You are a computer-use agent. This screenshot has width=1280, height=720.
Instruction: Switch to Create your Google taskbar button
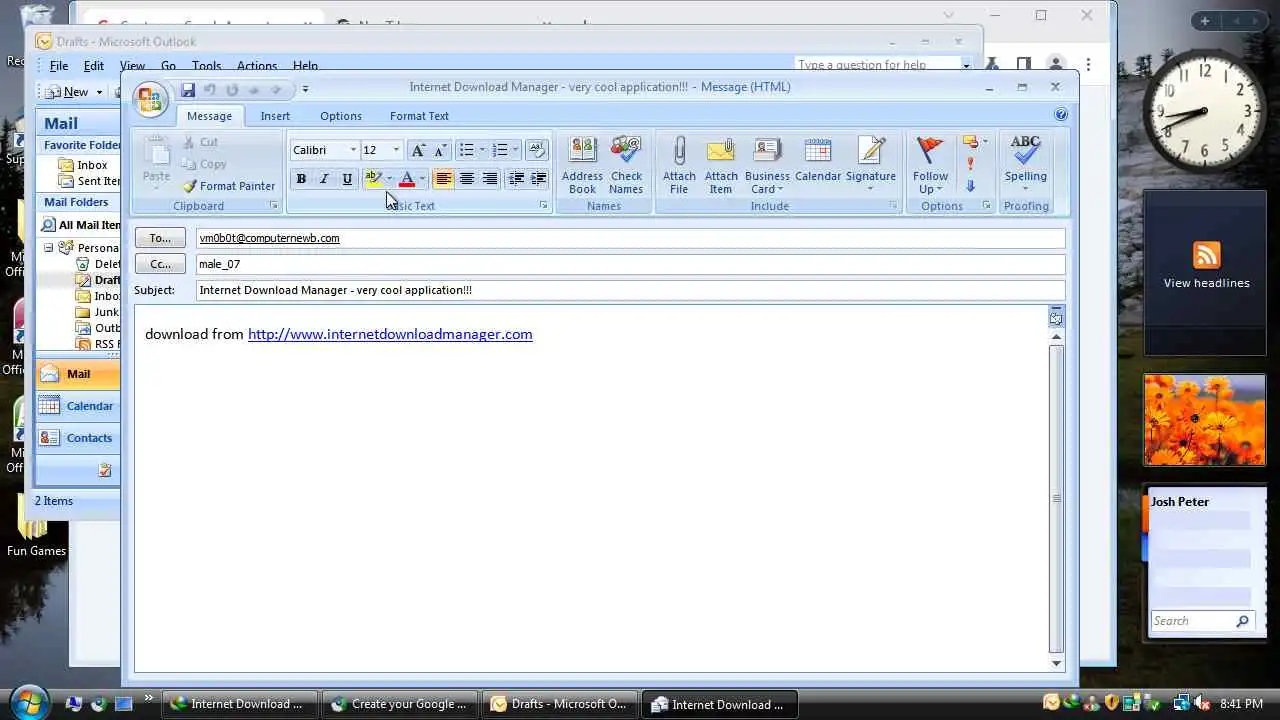(398, 704)
